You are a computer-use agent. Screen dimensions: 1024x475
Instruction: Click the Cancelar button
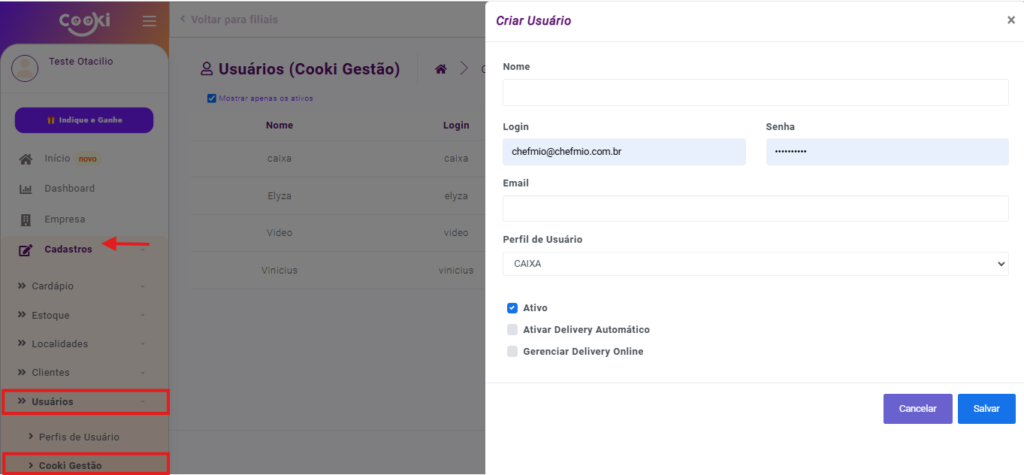tap(917, 409)
